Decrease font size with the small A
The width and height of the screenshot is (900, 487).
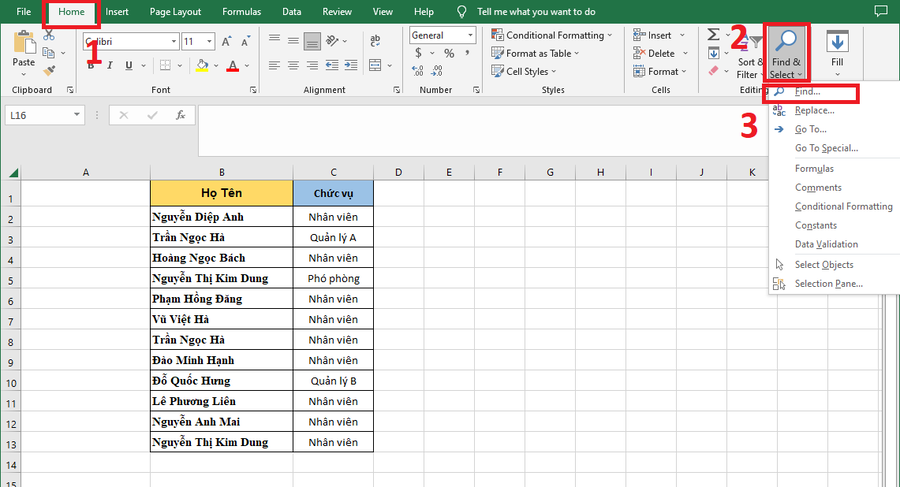[x=245, y=41]
